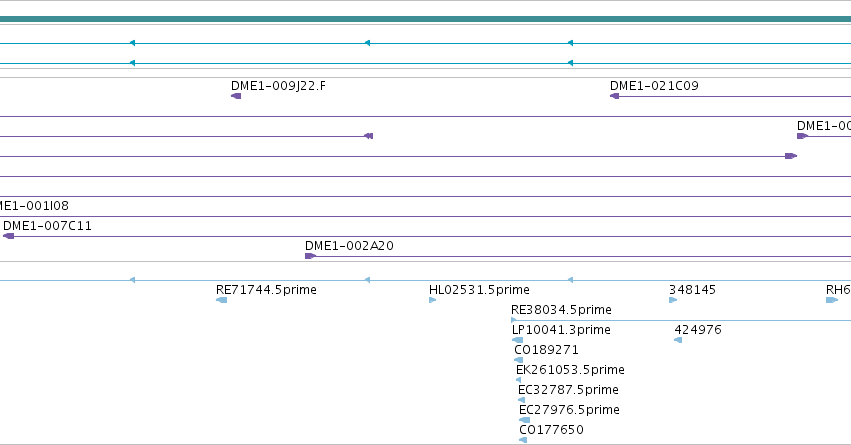Select the CO189271 label
The image size is (851, 445).
click(x=546, y=350)
